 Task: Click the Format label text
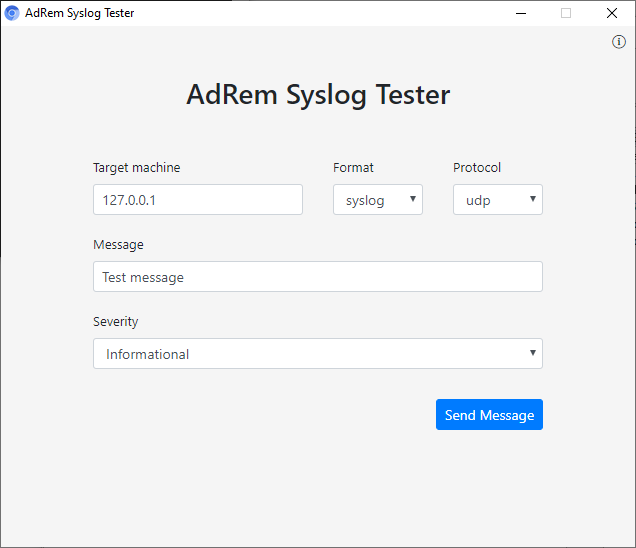click(353, 168)
